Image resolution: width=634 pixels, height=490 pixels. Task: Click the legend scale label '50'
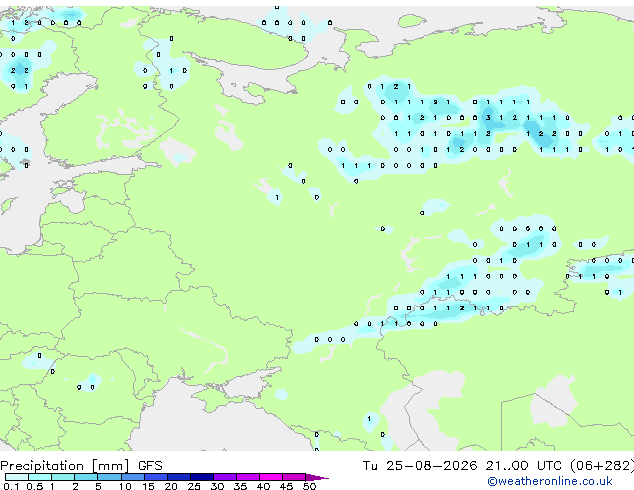click(309, 486)
